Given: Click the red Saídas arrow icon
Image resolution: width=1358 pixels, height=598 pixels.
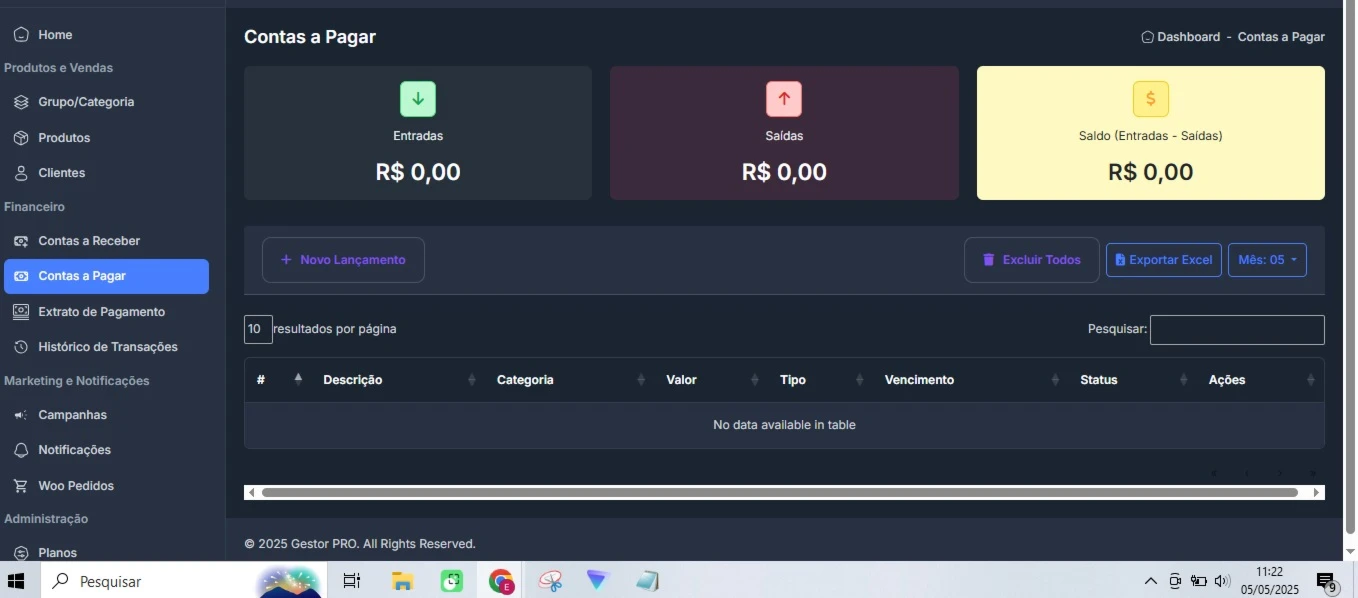Looking at the screenshot, I should click(x=784, y=99).
